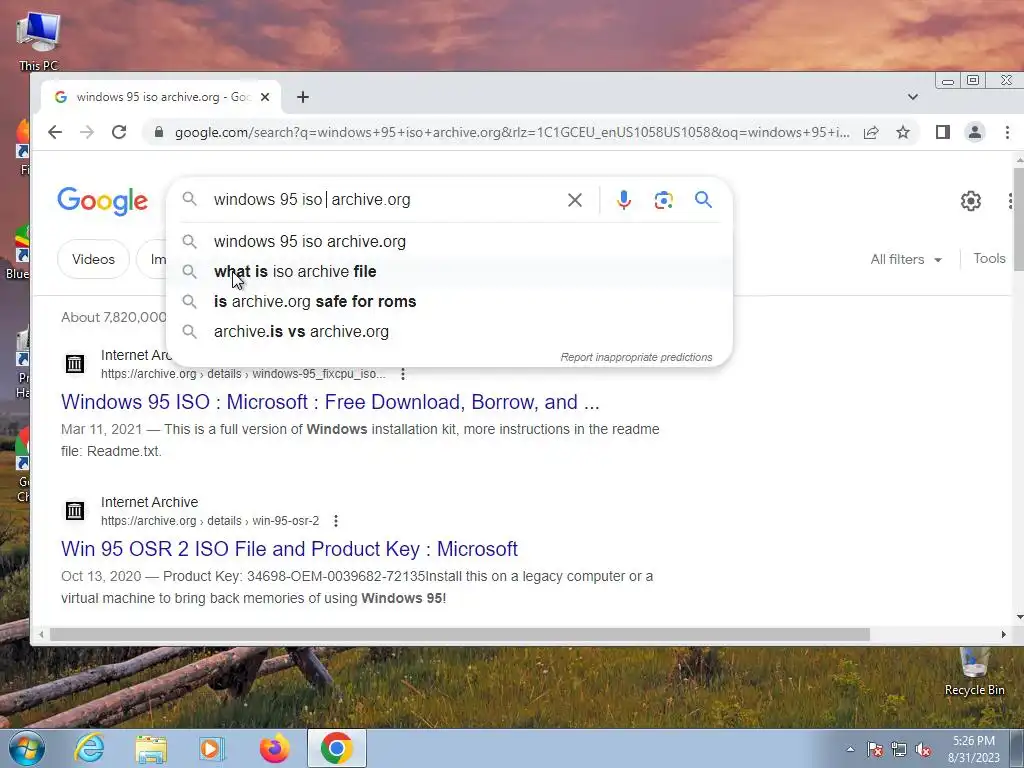The height and width of the screenshot is (768, 1024).
Task: Select the windows 95 iso archive.org tab
Action: (161, 97)
